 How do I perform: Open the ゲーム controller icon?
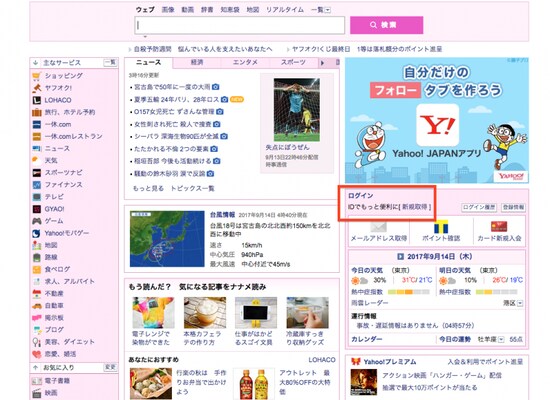36,221
